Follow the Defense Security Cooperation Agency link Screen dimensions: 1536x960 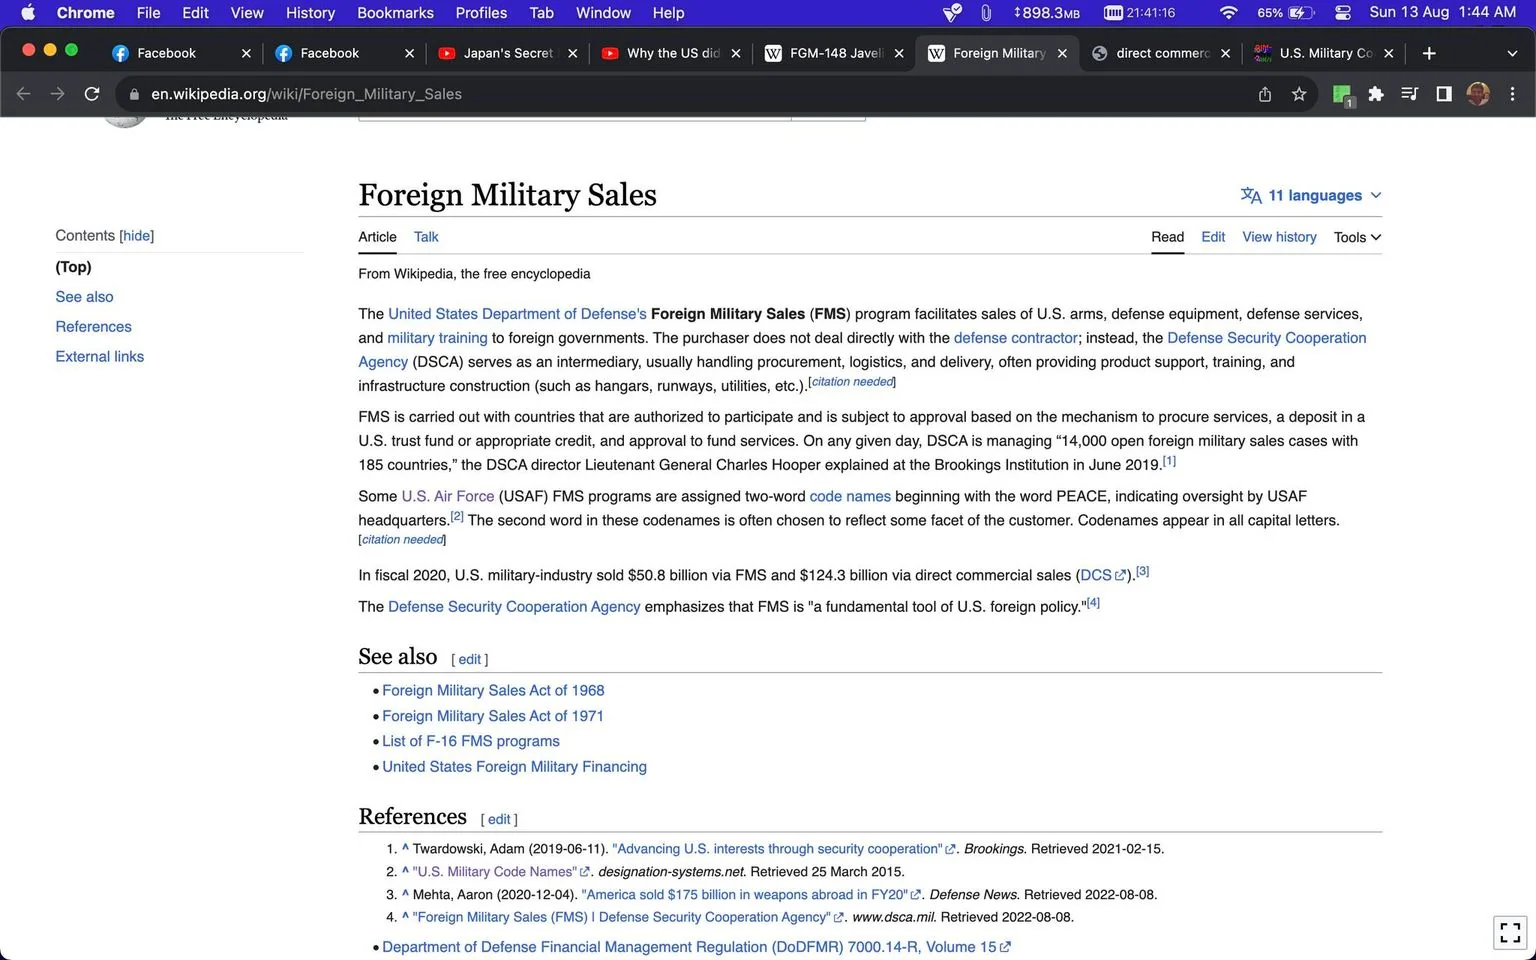coord(514,607)
